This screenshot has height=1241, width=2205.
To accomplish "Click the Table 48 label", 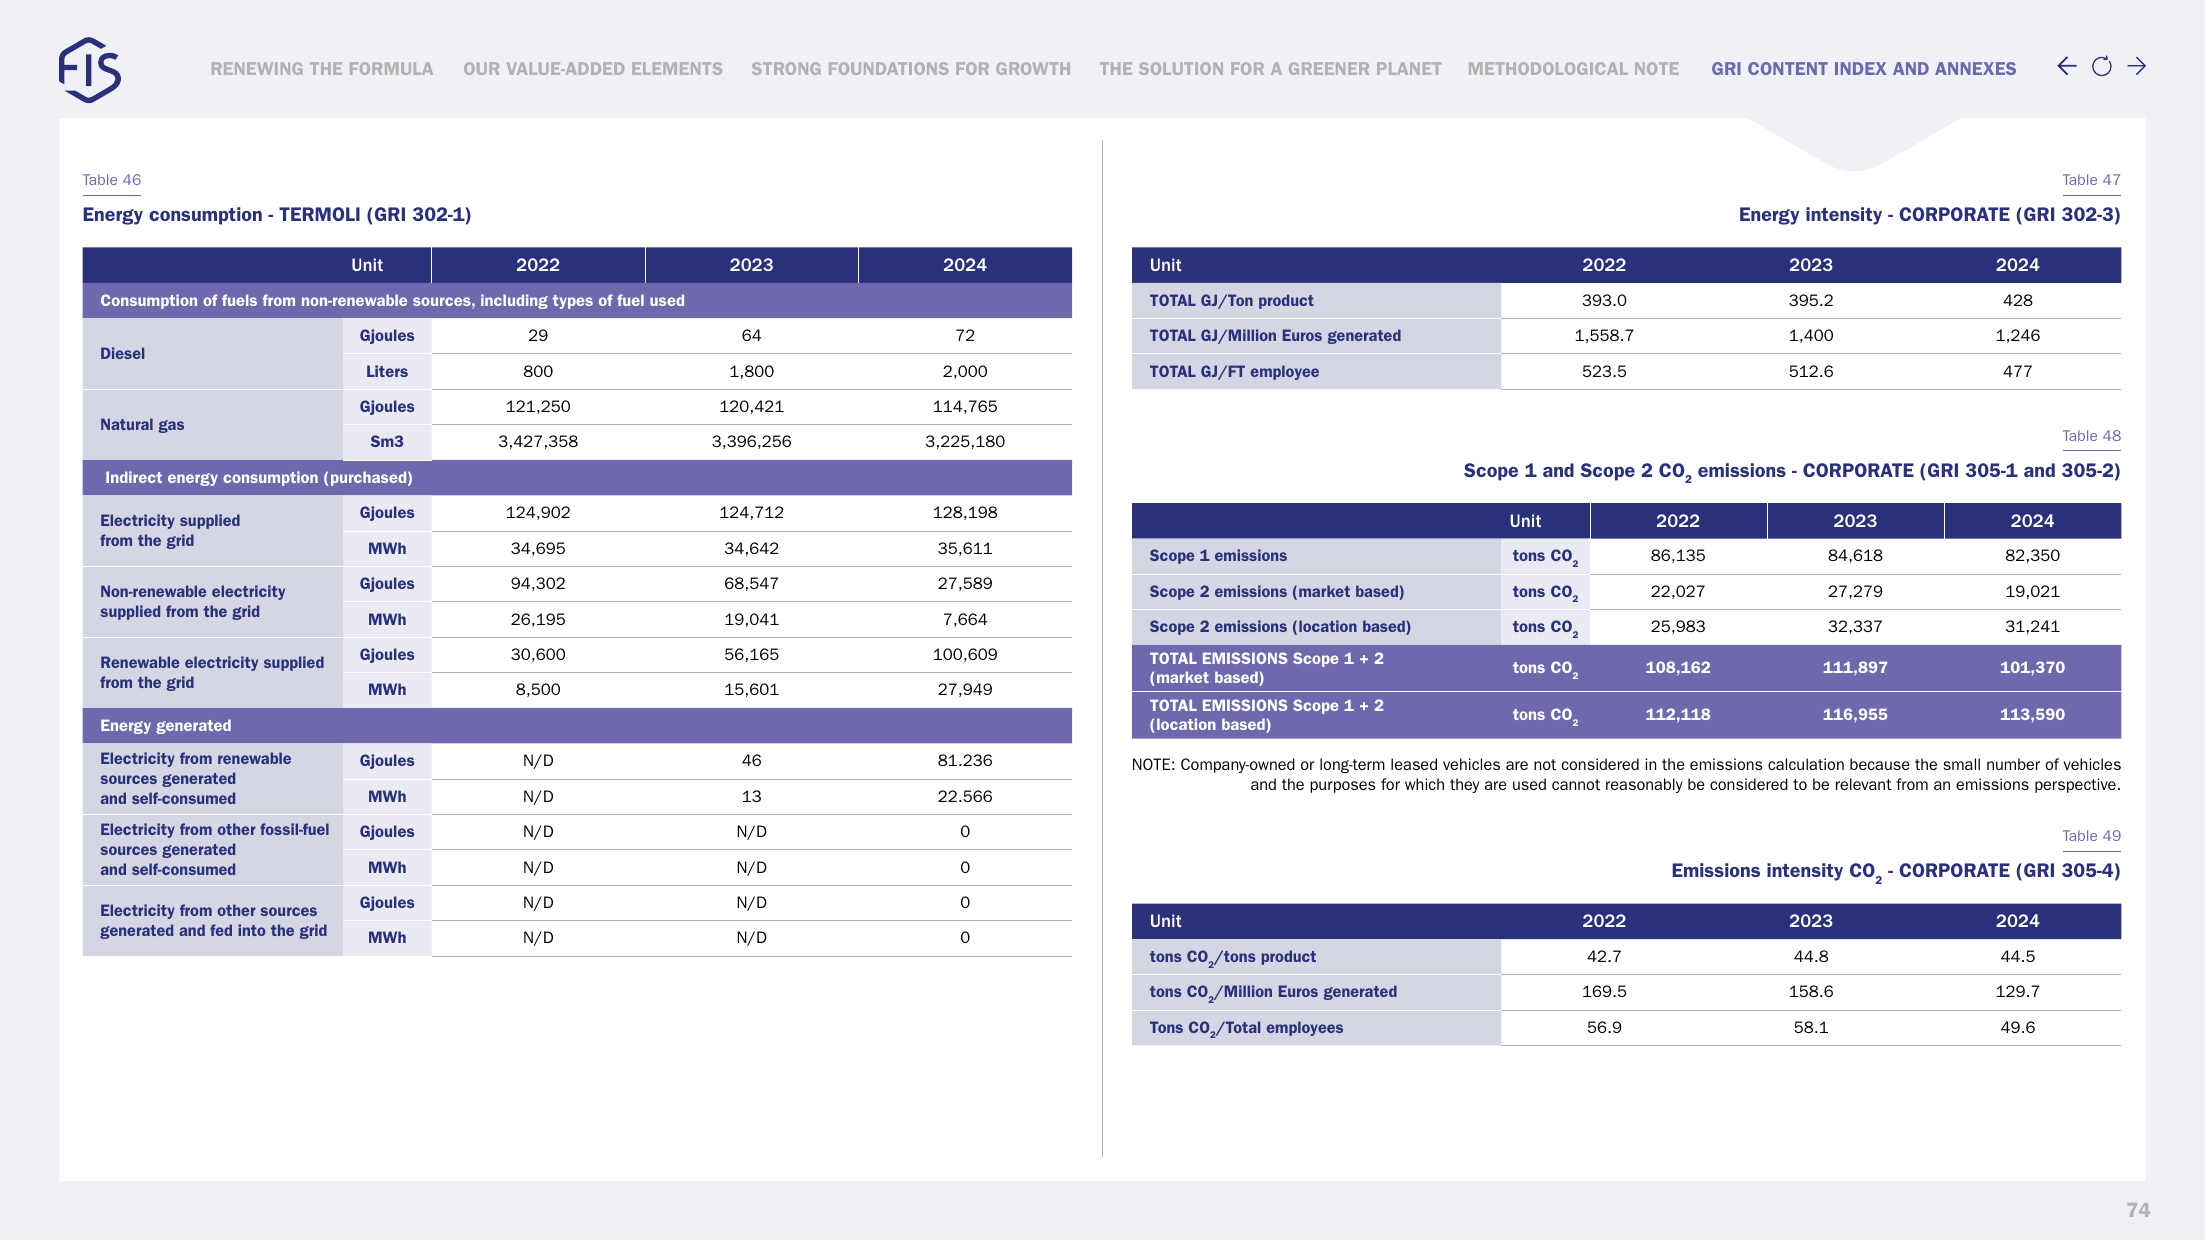I will [2091, 436].
